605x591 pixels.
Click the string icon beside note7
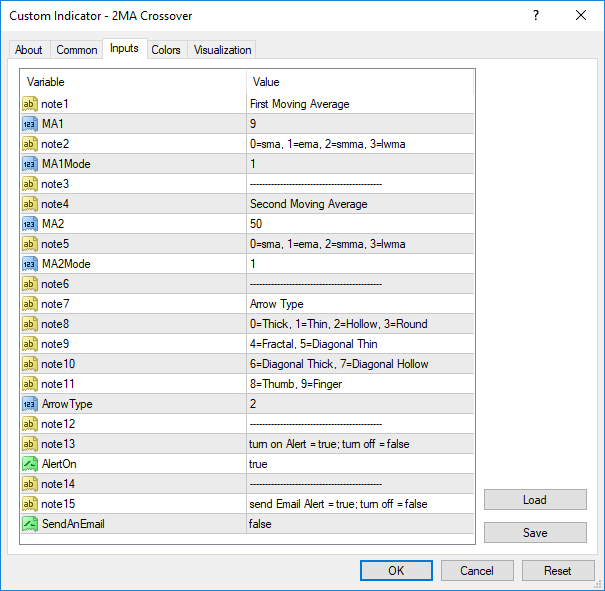click(x=30, y=304)
